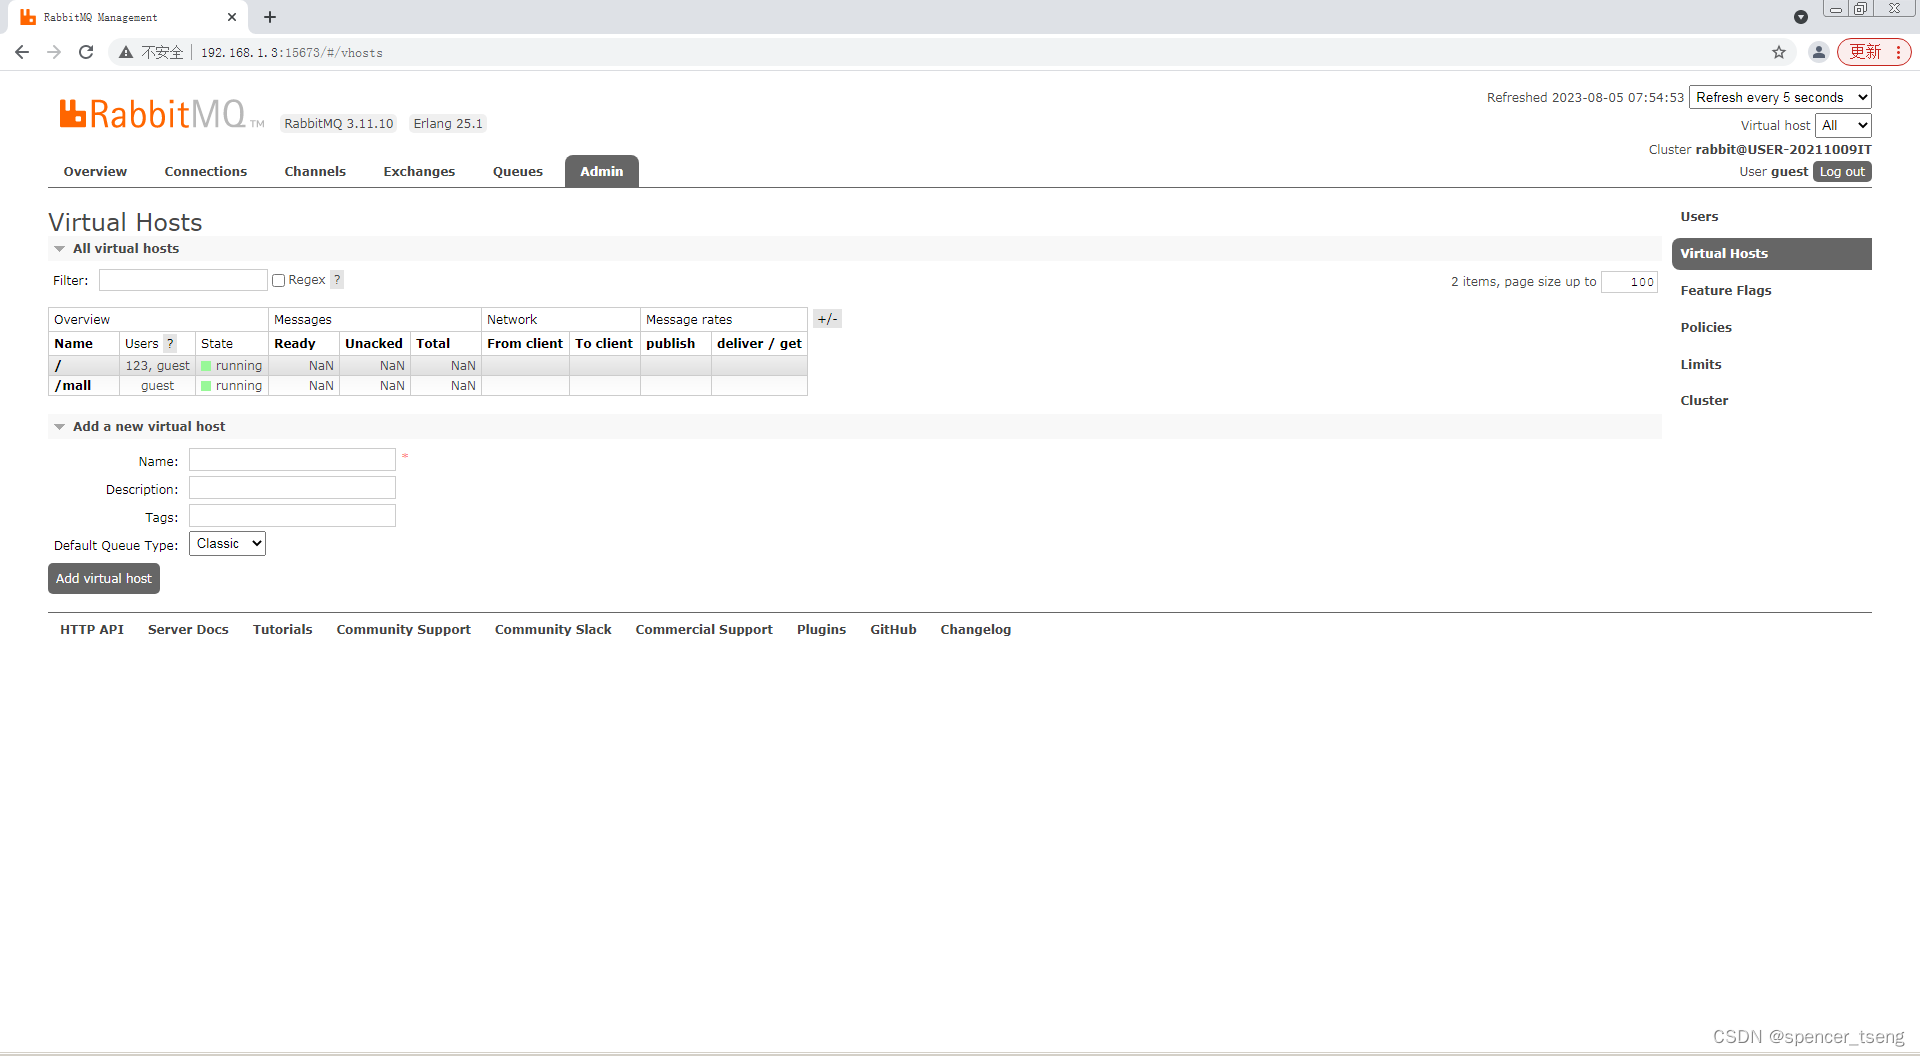Open the /mall virtual host details
1920x1056 pixels.
73,385
